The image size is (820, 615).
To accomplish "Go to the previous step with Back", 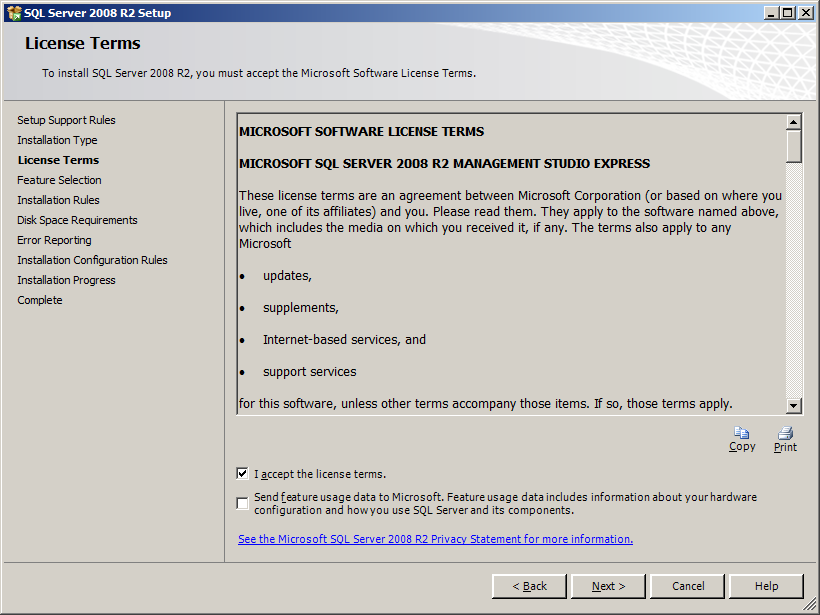I will click(529, 586).
